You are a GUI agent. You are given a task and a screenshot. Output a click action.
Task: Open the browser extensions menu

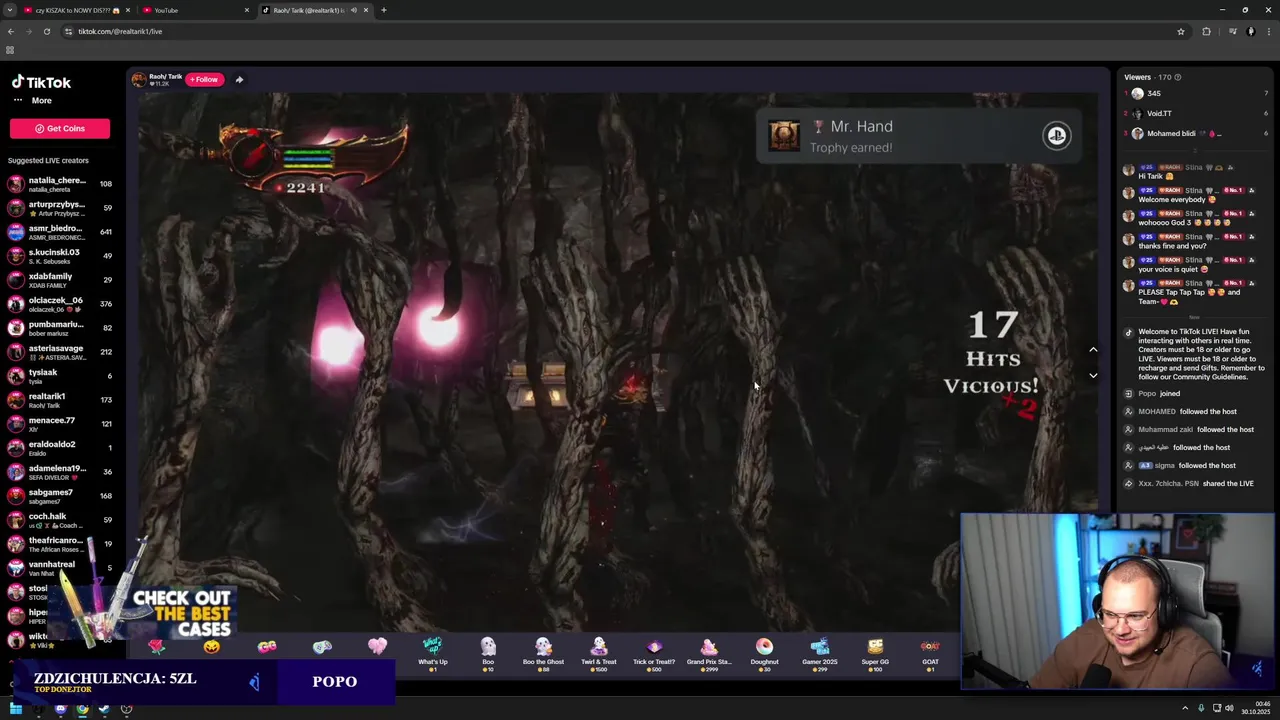[1206, 31]
